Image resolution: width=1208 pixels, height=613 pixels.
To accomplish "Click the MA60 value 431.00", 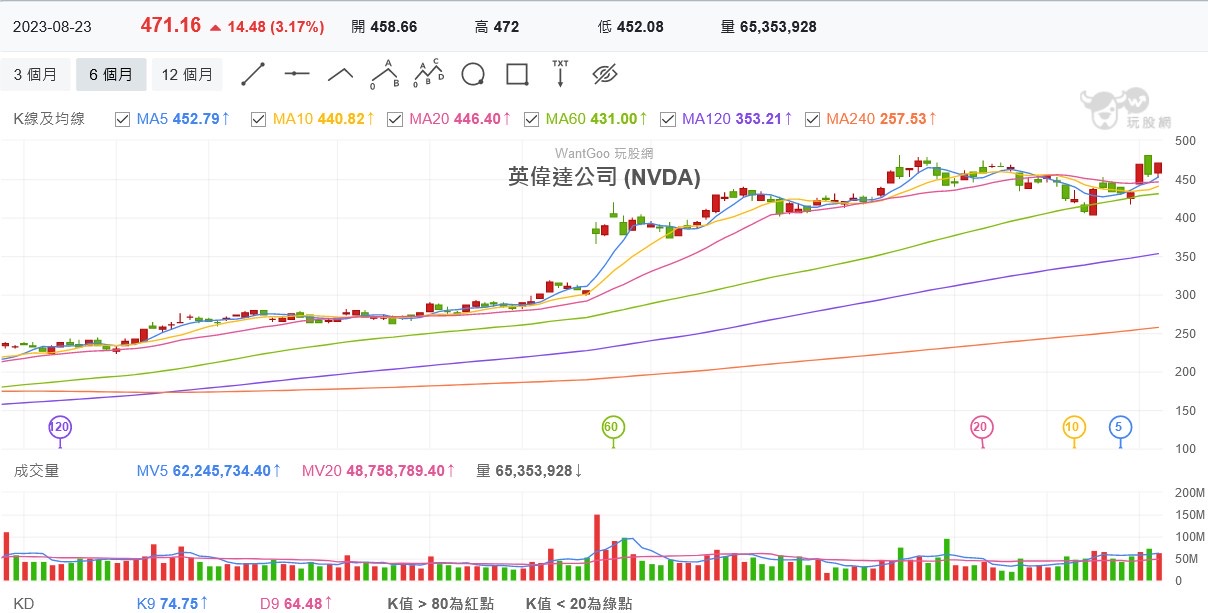I will coord(614,119).
